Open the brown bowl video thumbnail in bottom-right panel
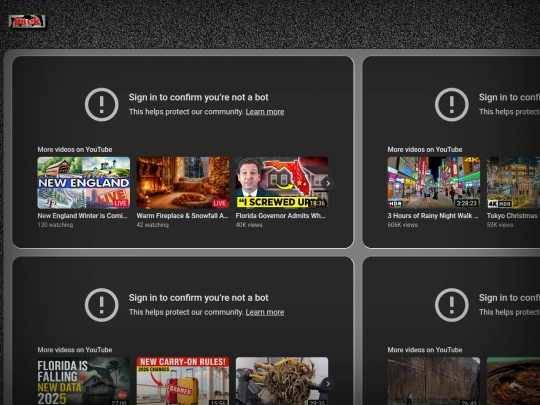 513,381
